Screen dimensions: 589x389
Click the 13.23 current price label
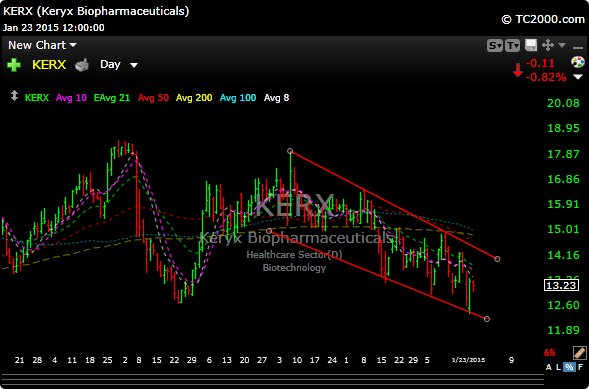561,285
